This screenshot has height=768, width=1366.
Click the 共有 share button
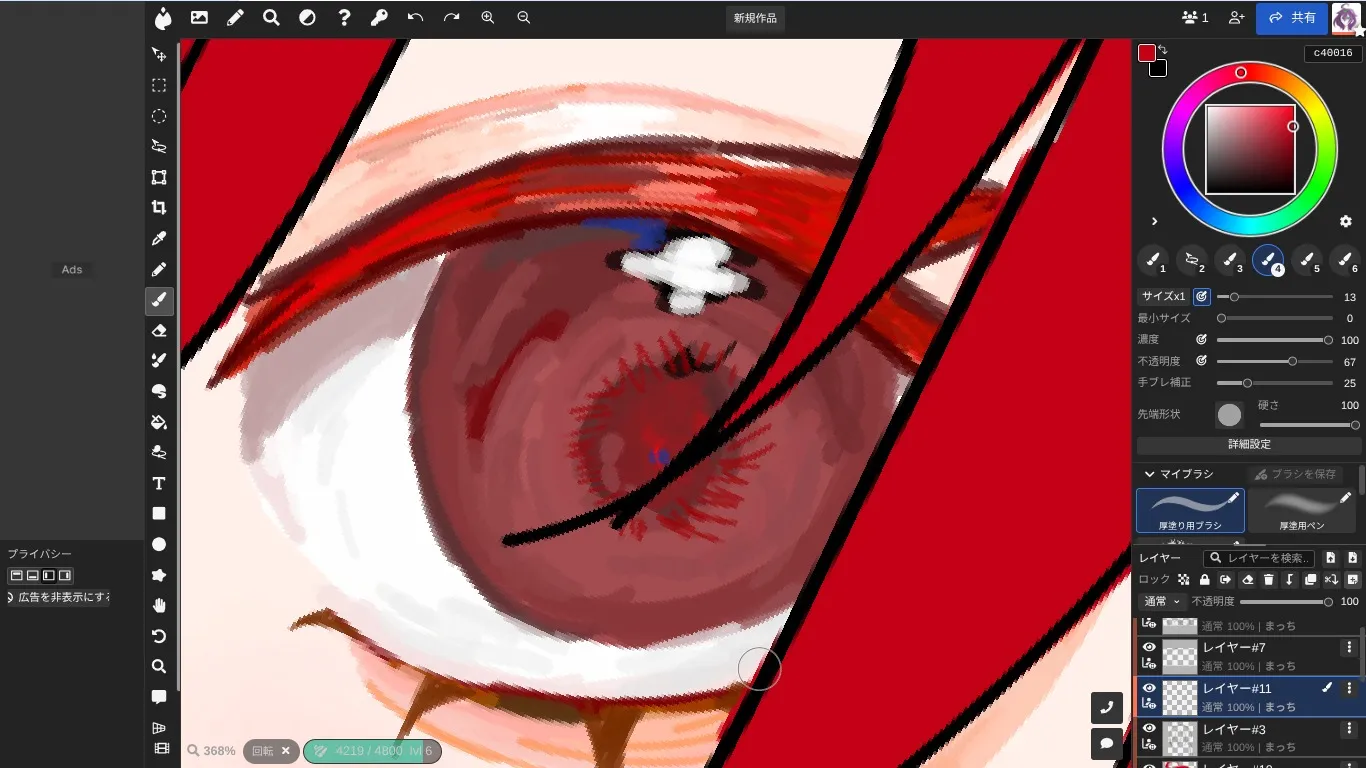[1292, 18]
